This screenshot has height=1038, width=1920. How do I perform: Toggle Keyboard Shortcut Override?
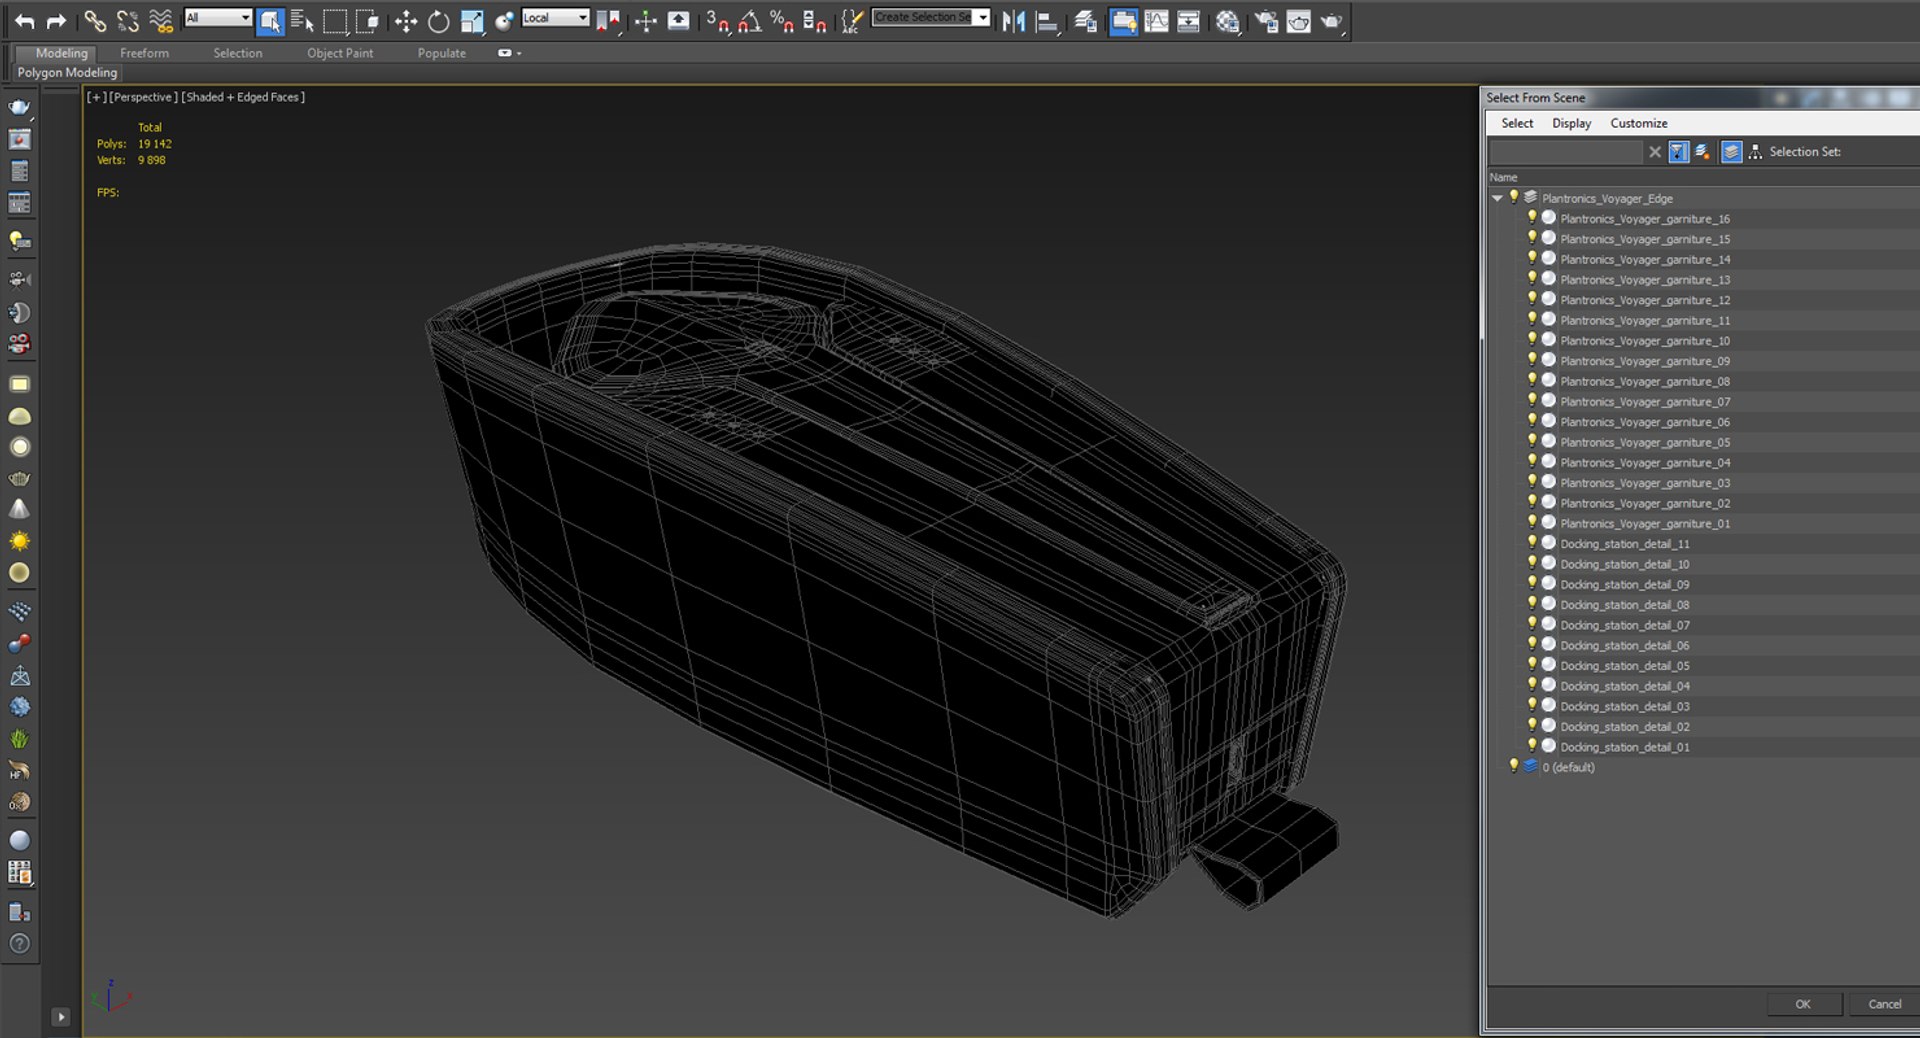[x=679, y=21]
